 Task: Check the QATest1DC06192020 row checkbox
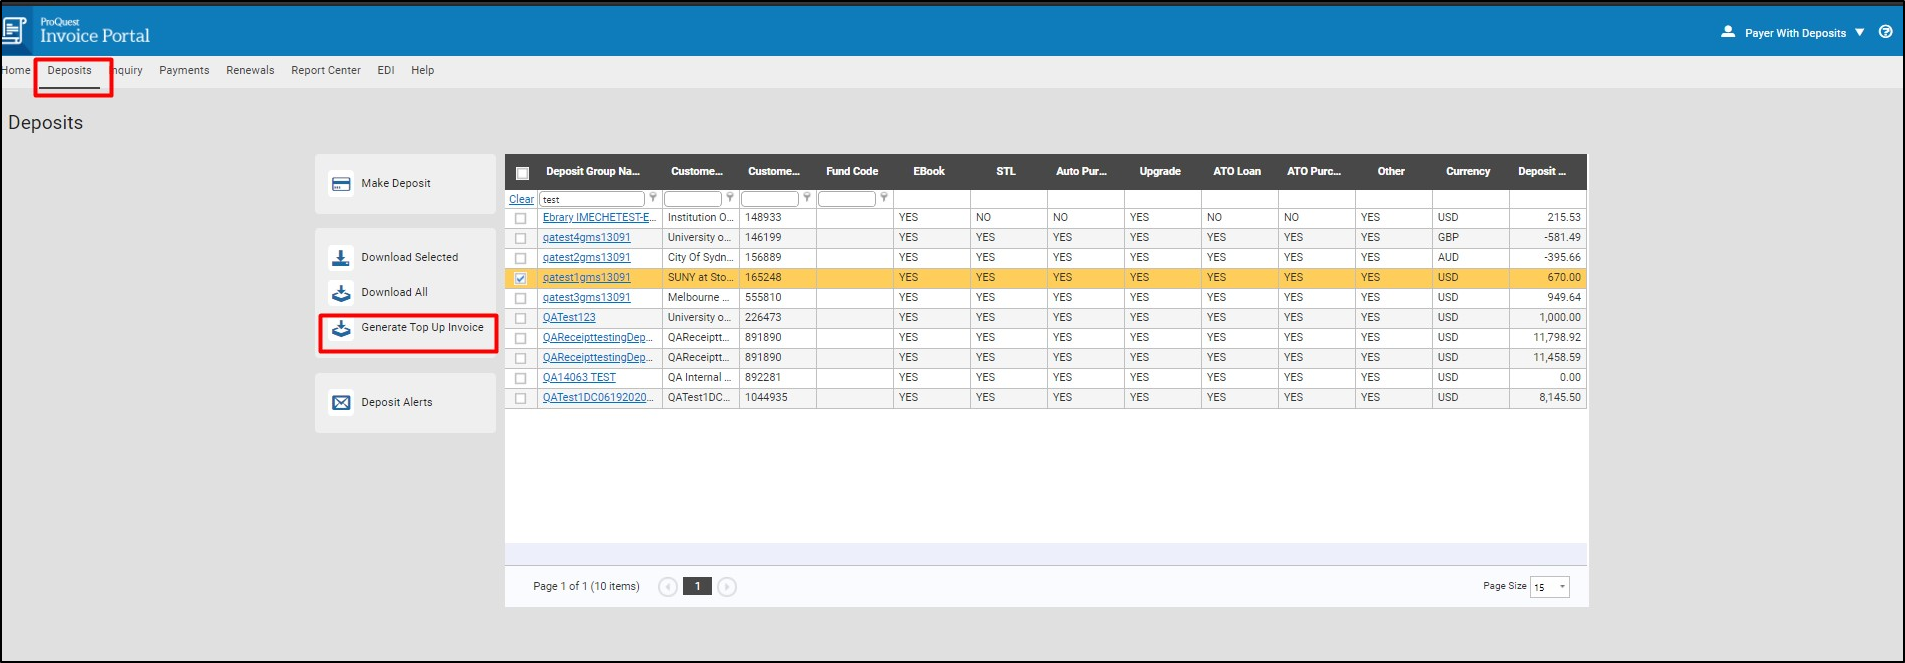point(520,398)
